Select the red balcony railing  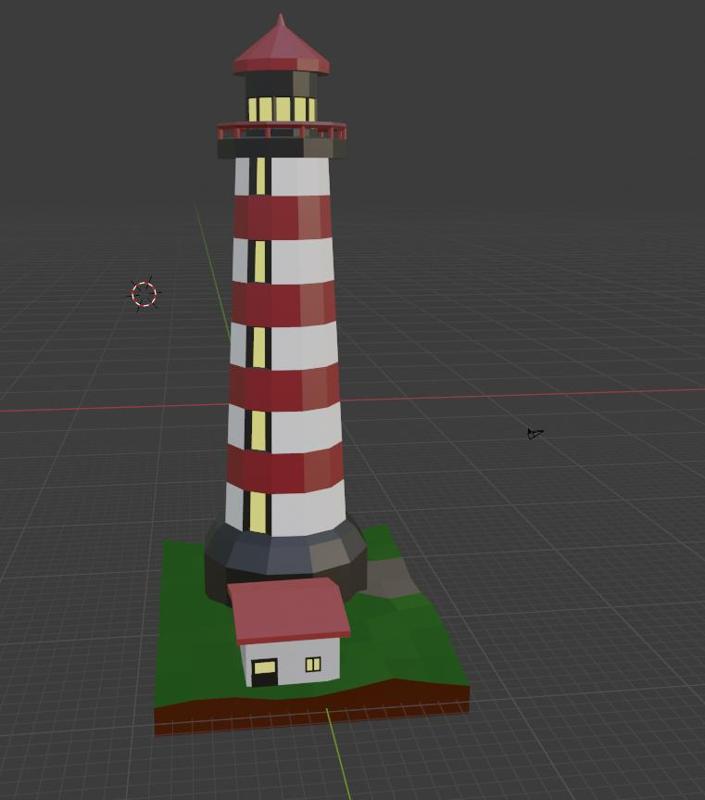coord(282,131)
